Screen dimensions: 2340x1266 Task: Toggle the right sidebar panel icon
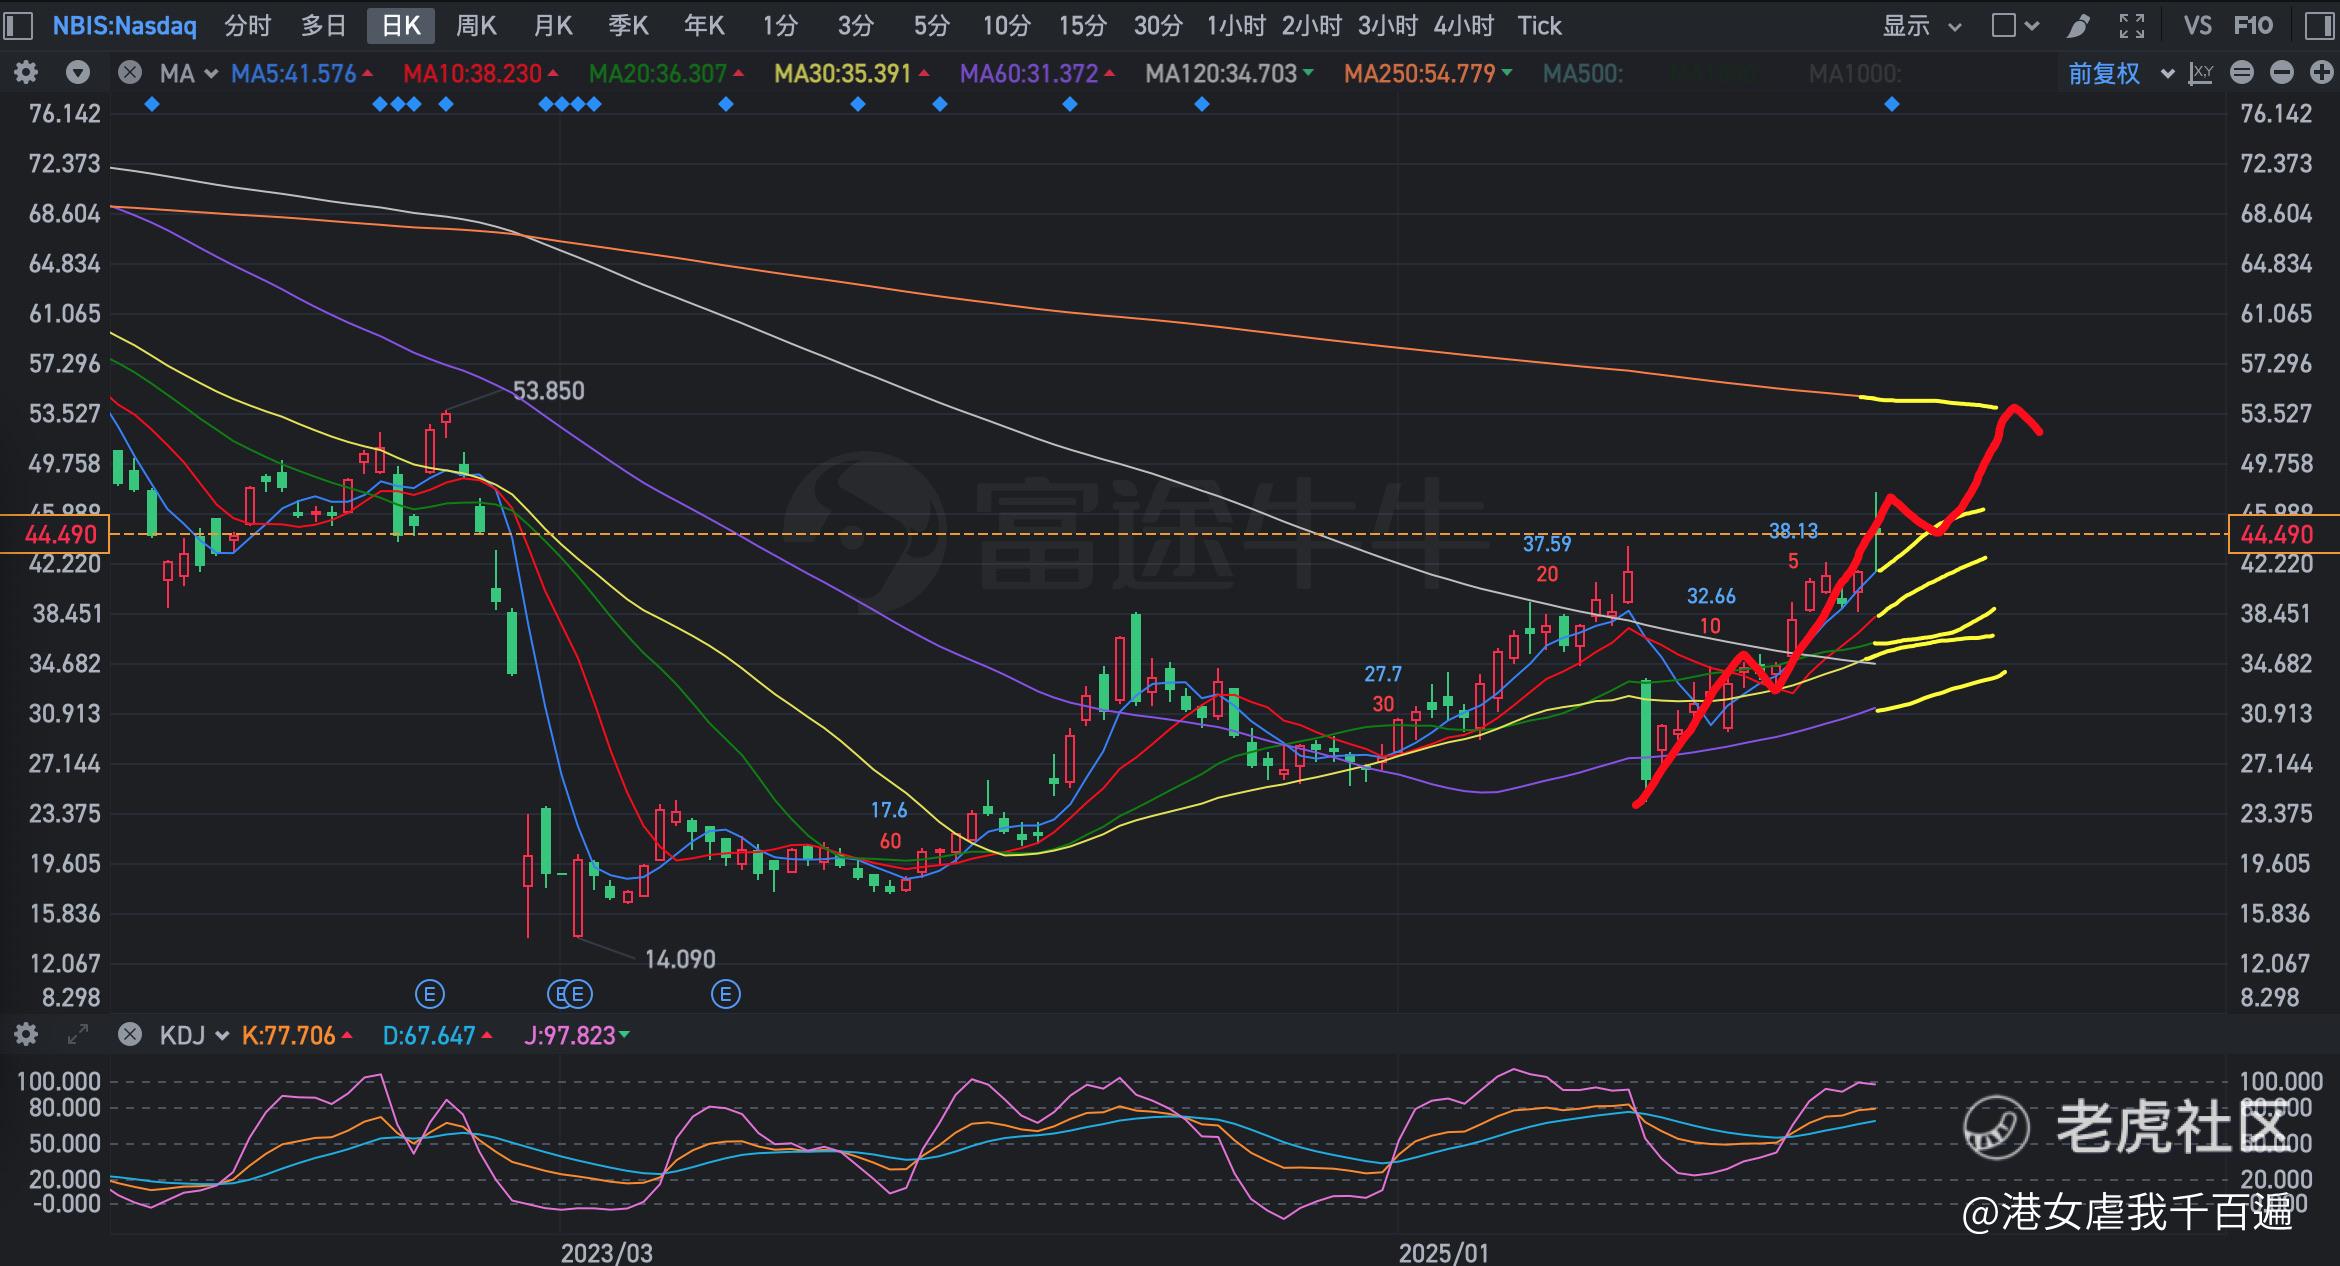tap(2318, 26)
